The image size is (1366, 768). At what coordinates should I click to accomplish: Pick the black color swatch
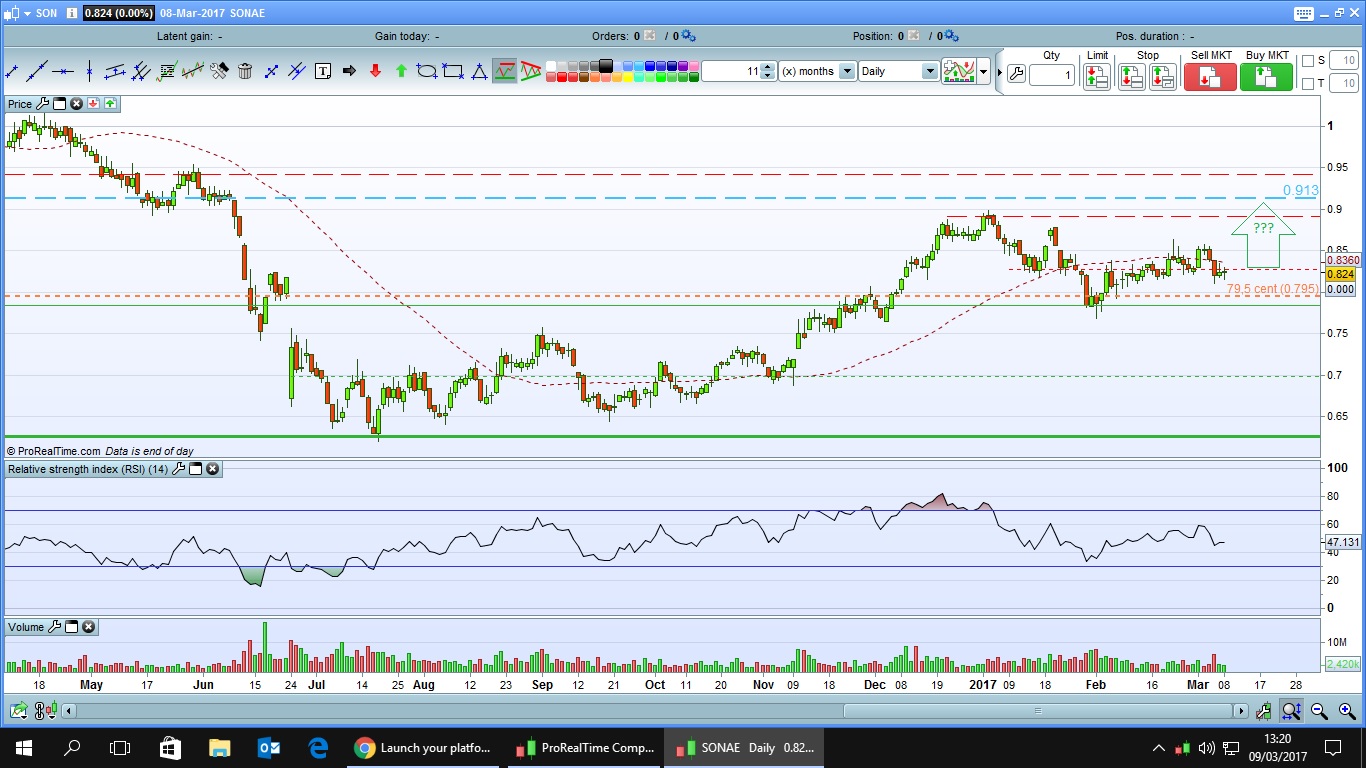[605, 66]
